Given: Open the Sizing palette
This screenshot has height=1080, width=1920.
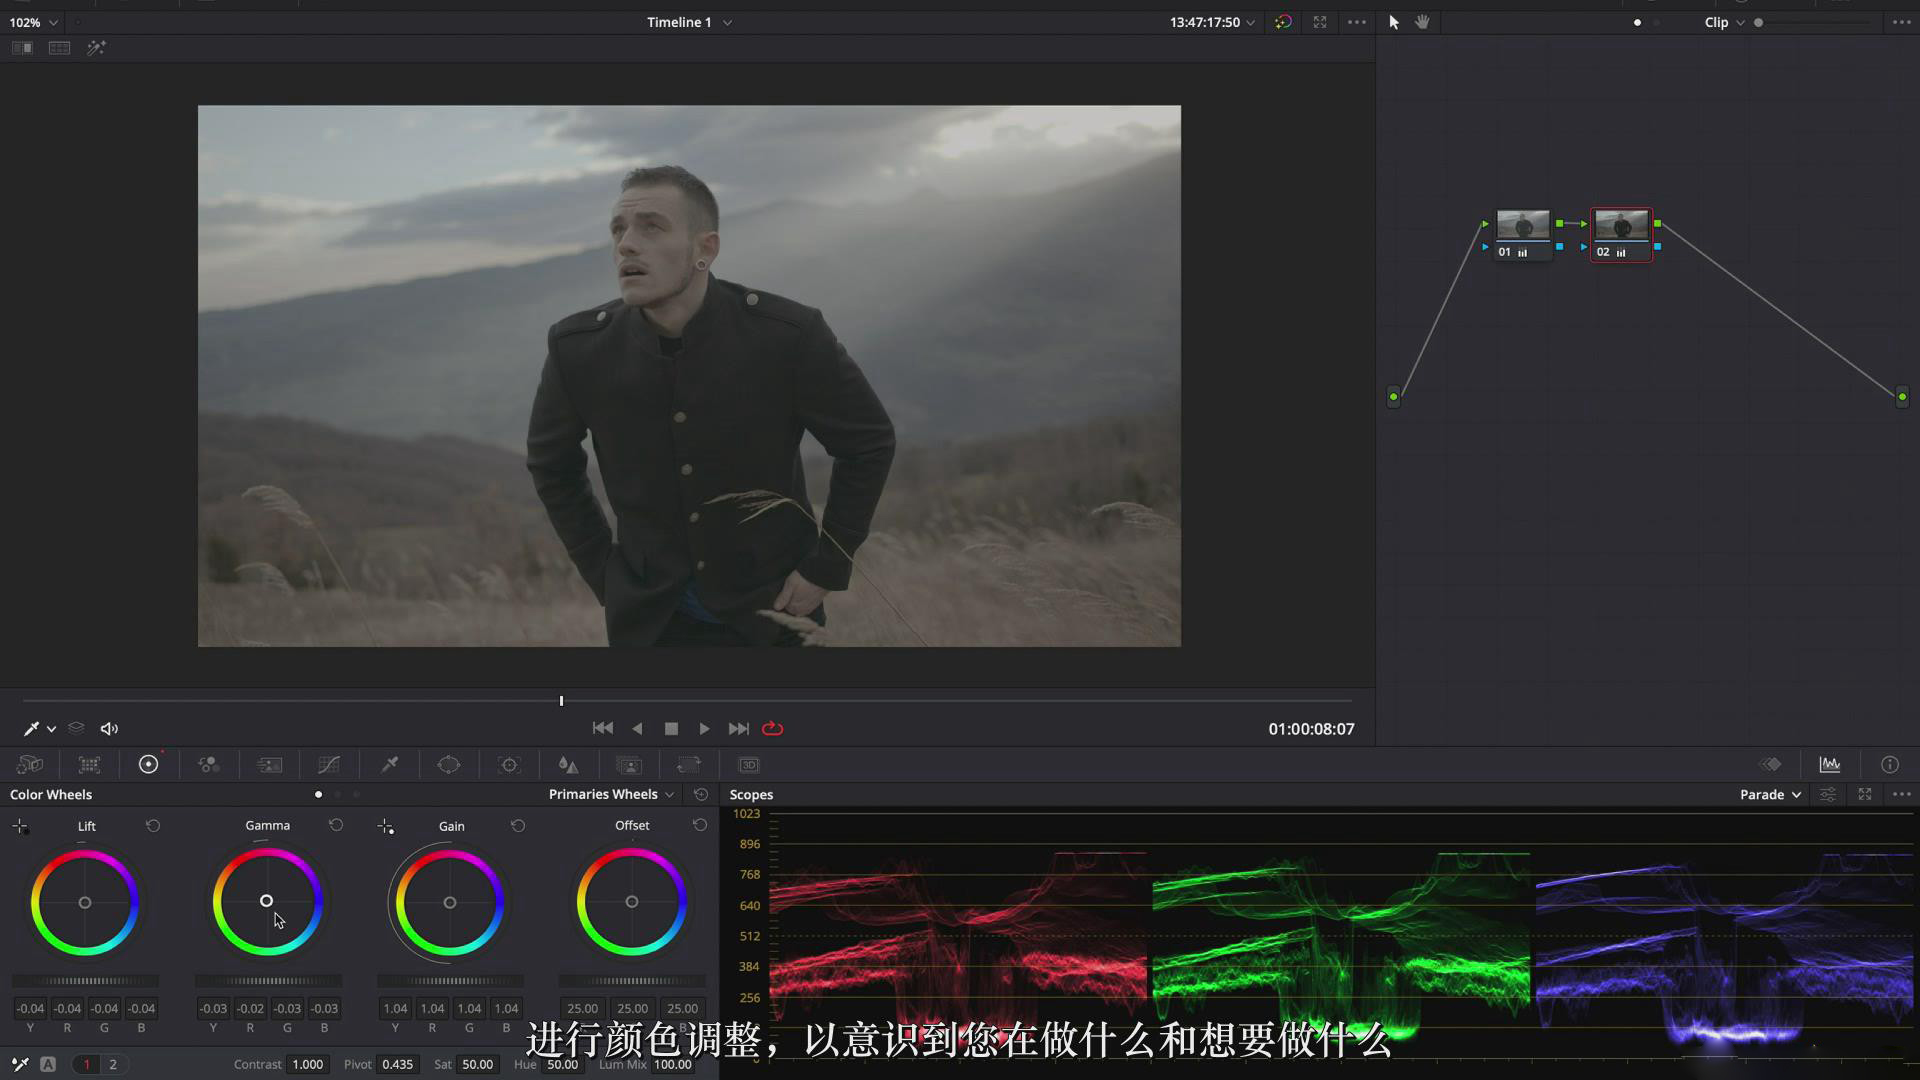Looking at the screenshot, I should pyautogui.click(x=689, y=765).
